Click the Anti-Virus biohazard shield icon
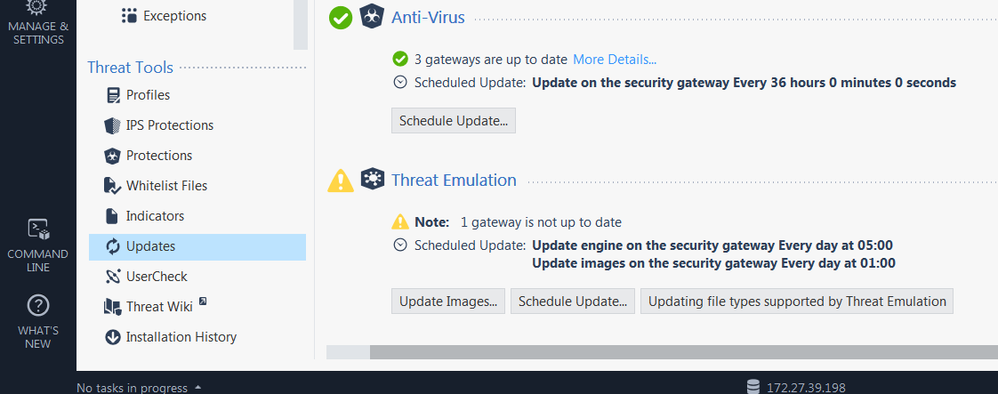998x394 pixels. pyautogui.click(x=372, y=17)
